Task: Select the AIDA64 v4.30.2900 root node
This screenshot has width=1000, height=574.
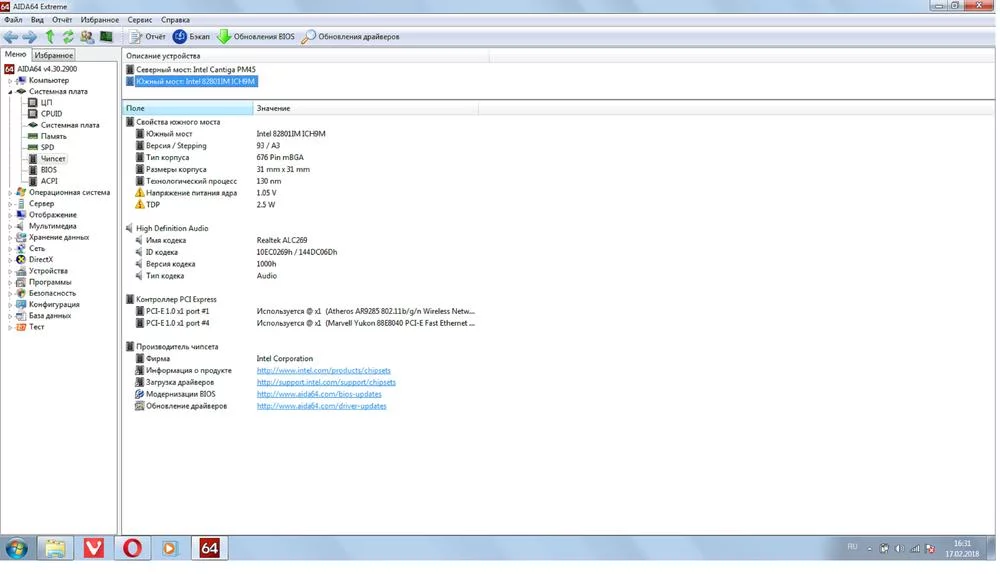Action: pos(47,69)
